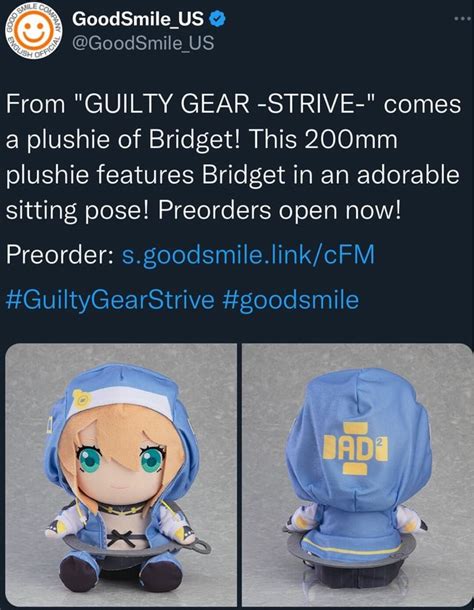Click "Preorders open now!" sentence
474x610 pixels.
[279, 210]
